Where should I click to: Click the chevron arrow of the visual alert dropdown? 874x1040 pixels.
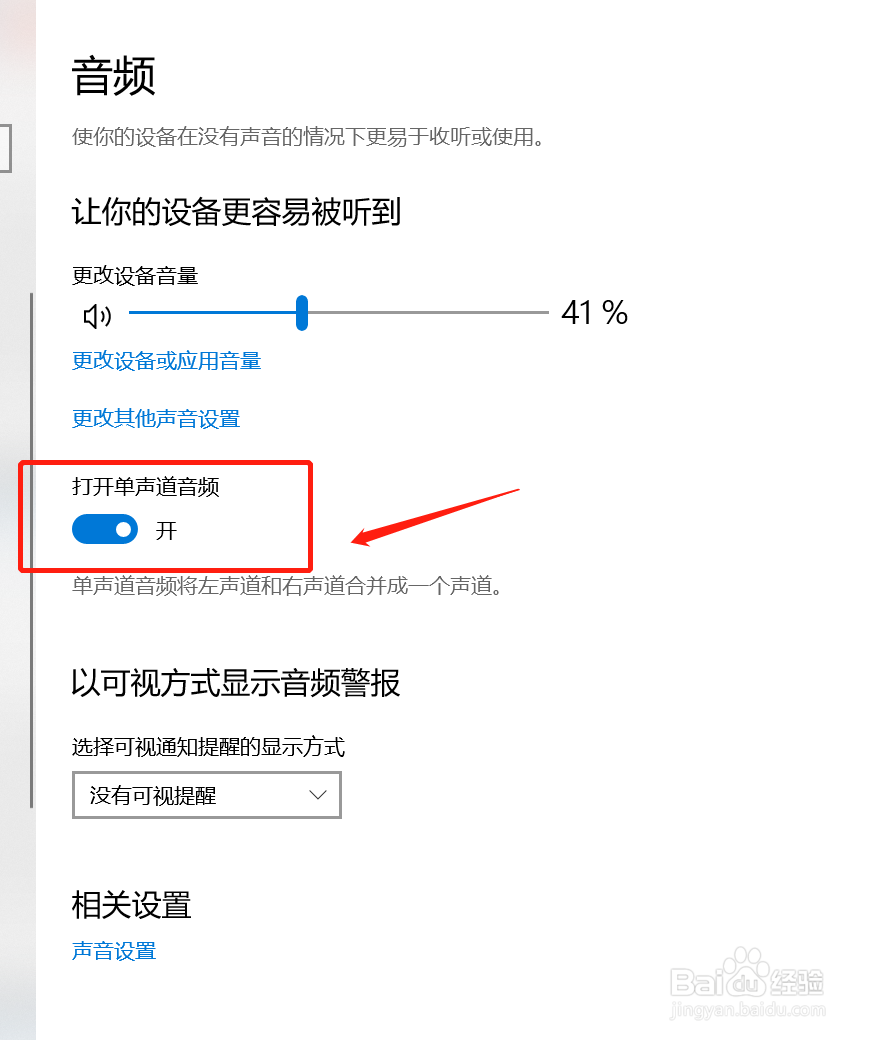pos(318,795)
